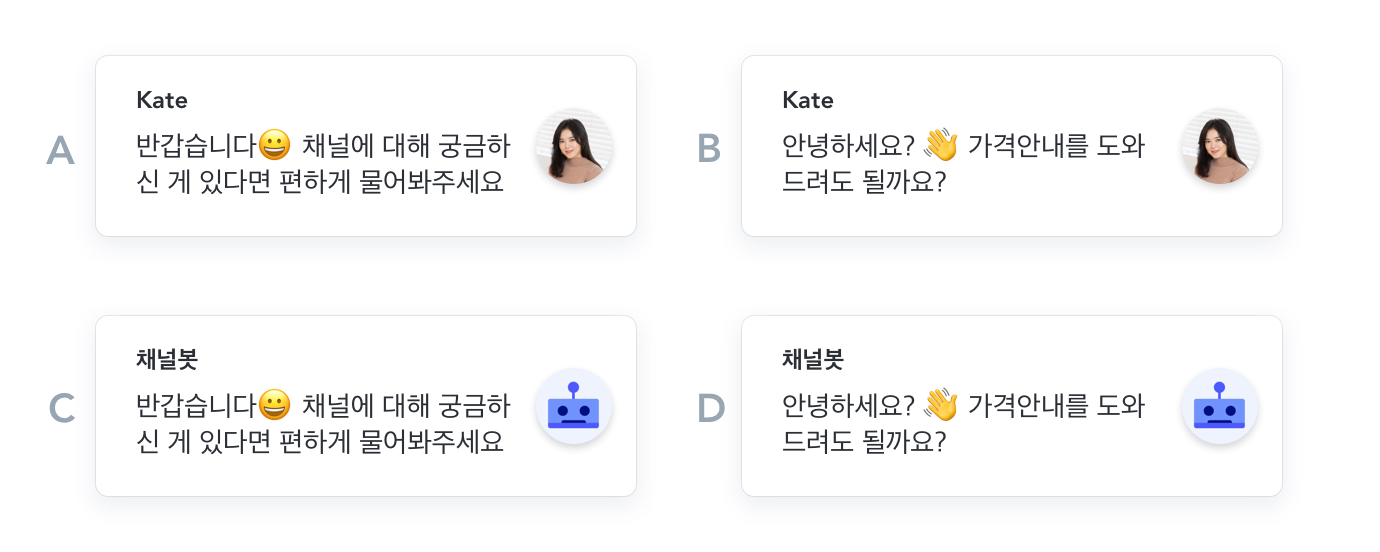
Task: Open 채널봇's 반갑습니다 message in card C
Action: pyautogui.click(x=322, y=425)
